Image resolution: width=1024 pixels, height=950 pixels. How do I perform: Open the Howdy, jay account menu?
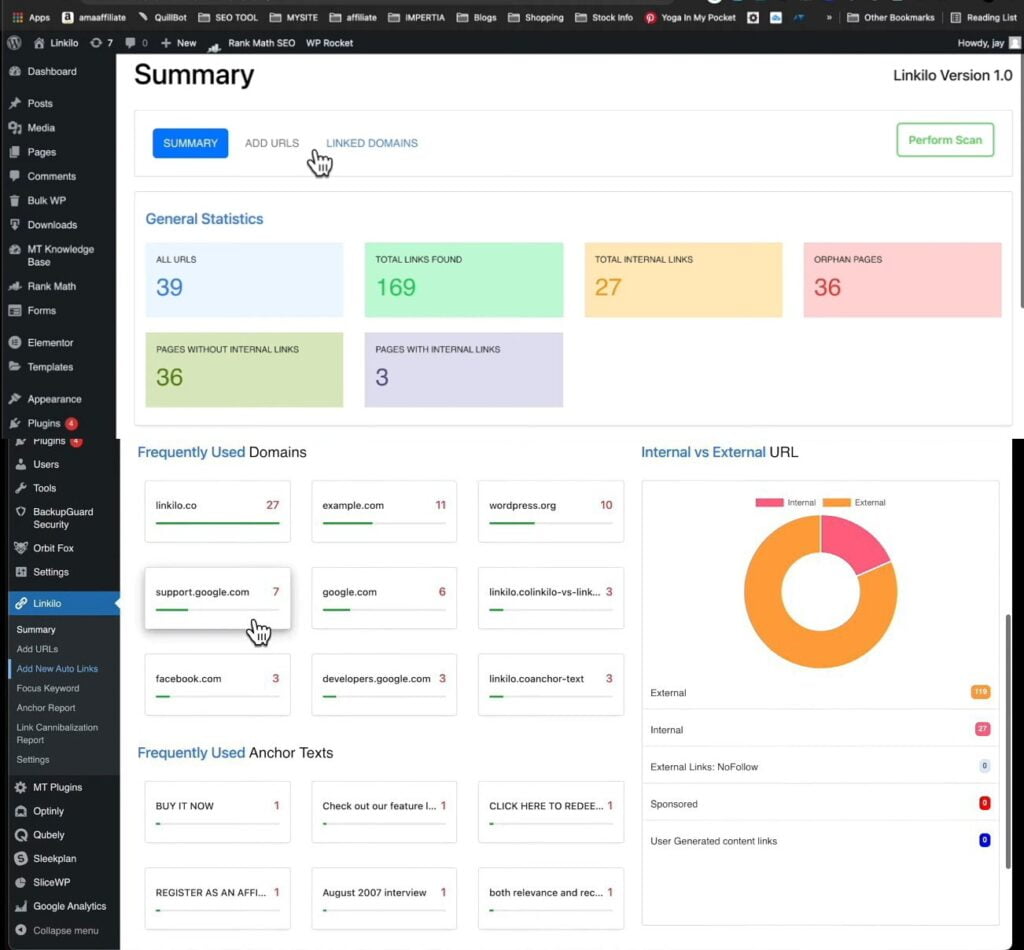click(989, 43)
